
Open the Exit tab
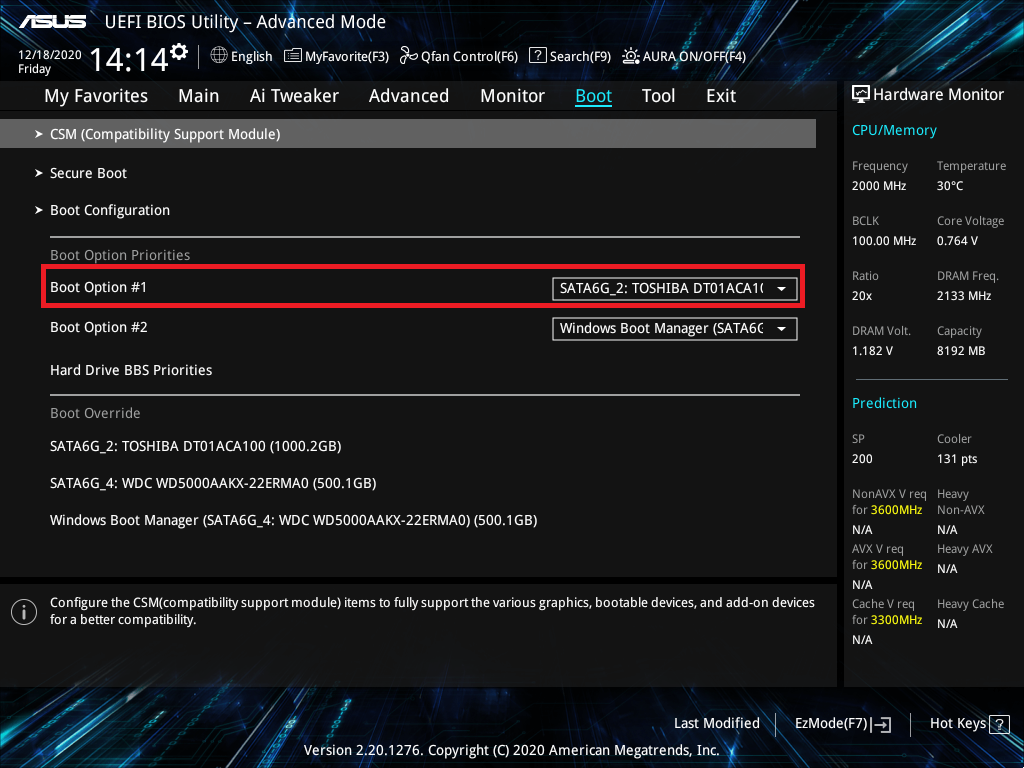click(721, 96)
